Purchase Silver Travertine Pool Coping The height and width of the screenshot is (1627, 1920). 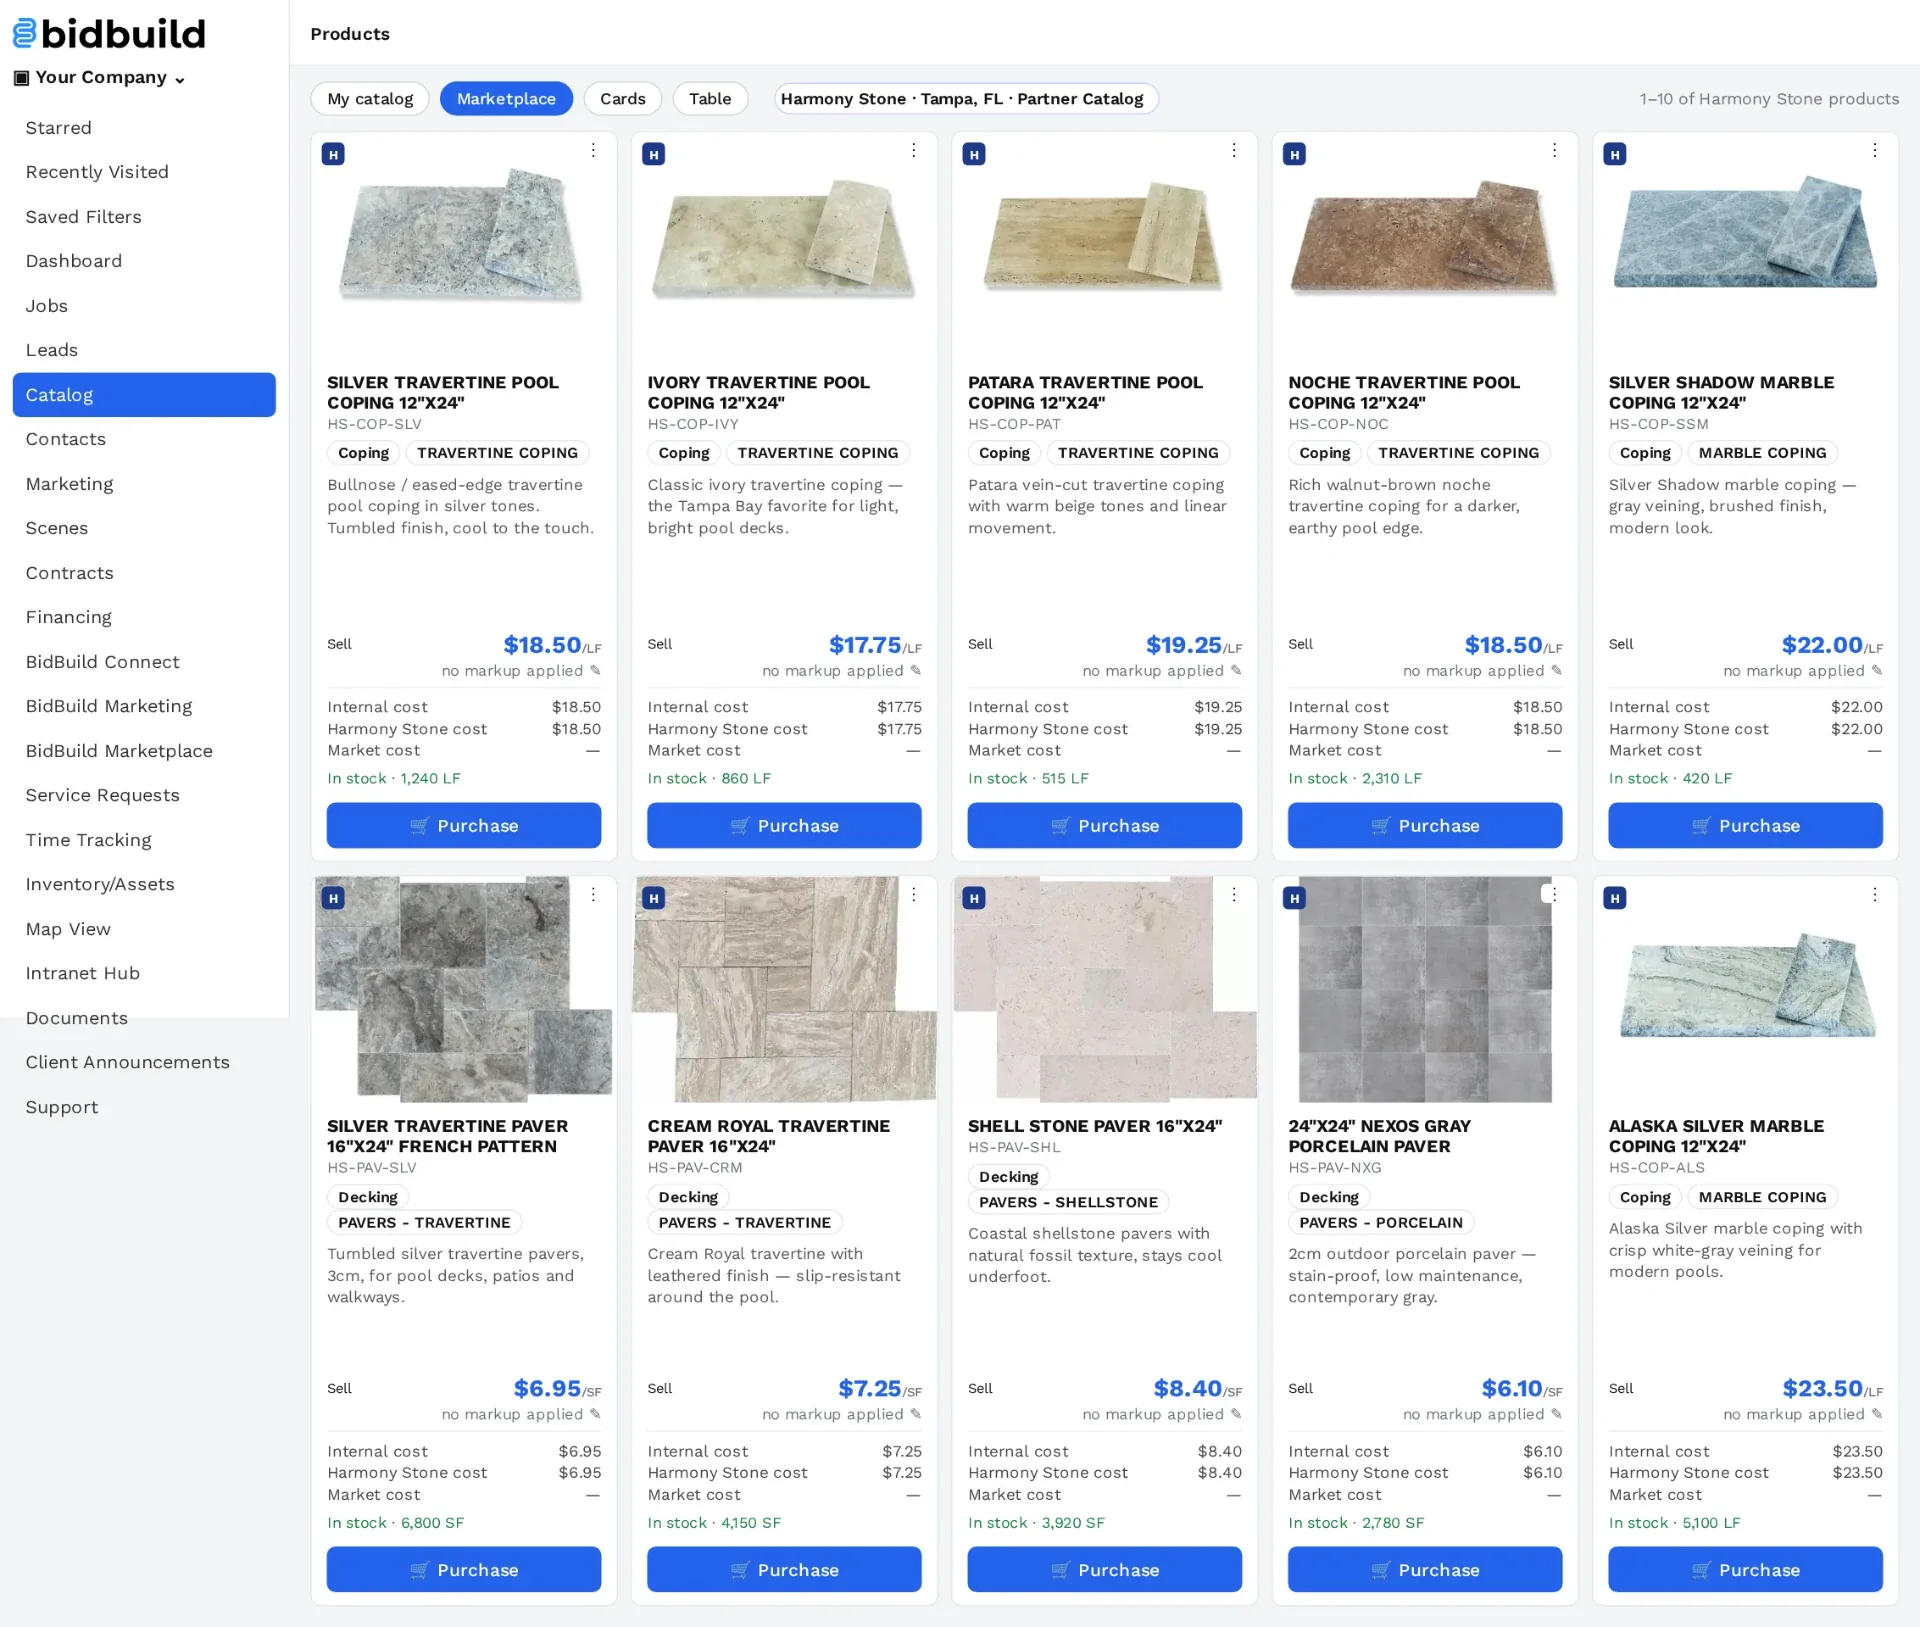click(464, 825)
